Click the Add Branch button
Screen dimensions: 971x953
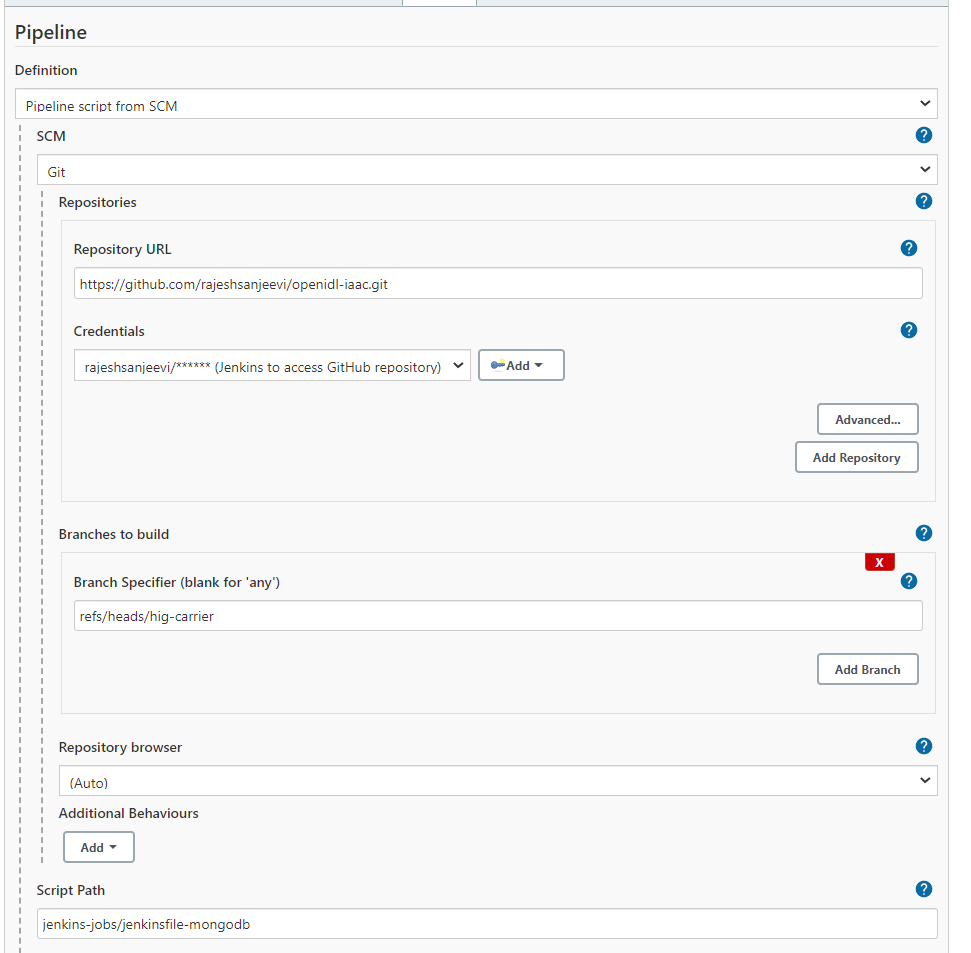[x=867, y=669]
